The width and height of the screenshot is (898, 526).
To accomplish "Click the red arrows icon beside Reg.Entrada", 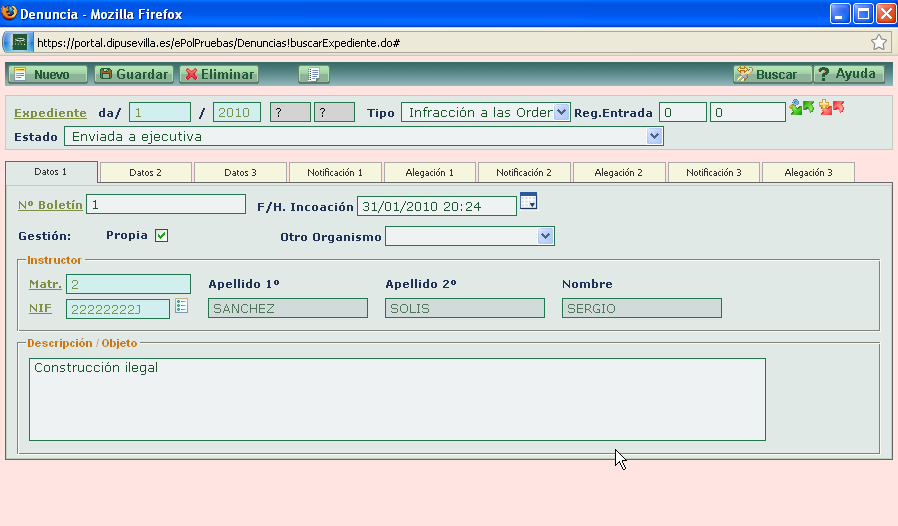I will pos(831,108).
